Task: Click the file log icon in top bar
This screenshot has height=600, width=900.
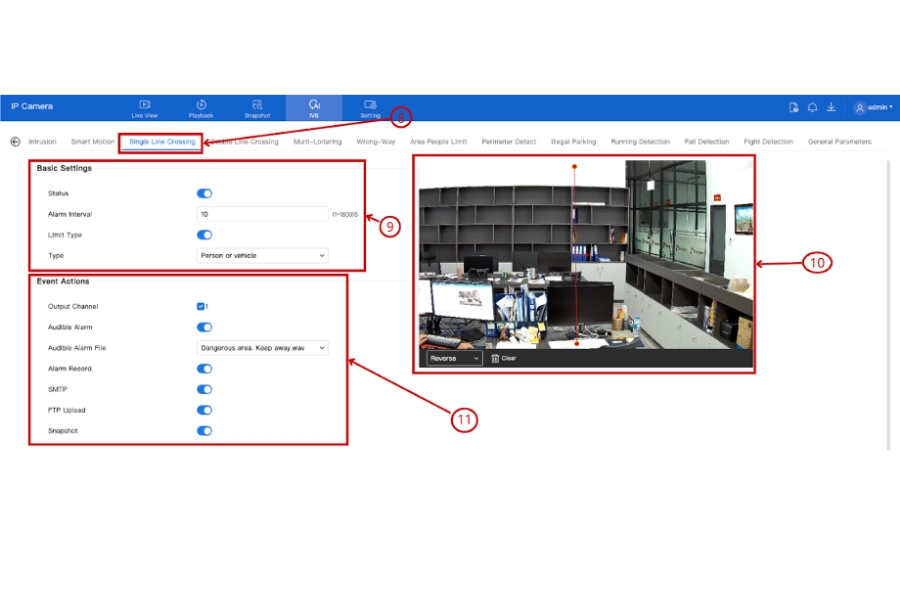Action: click(x=794, y=107)
